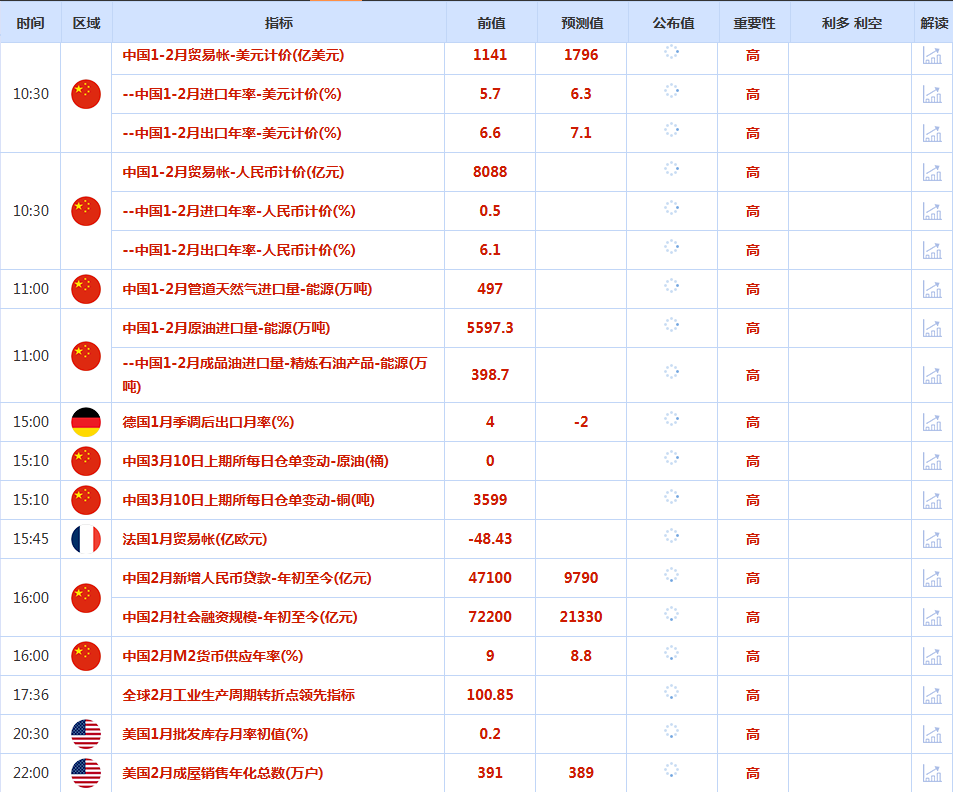This screenshot has width=953, height=792.
Task: Select the US flag in 20:30 row
Action: tap(86, 734)
